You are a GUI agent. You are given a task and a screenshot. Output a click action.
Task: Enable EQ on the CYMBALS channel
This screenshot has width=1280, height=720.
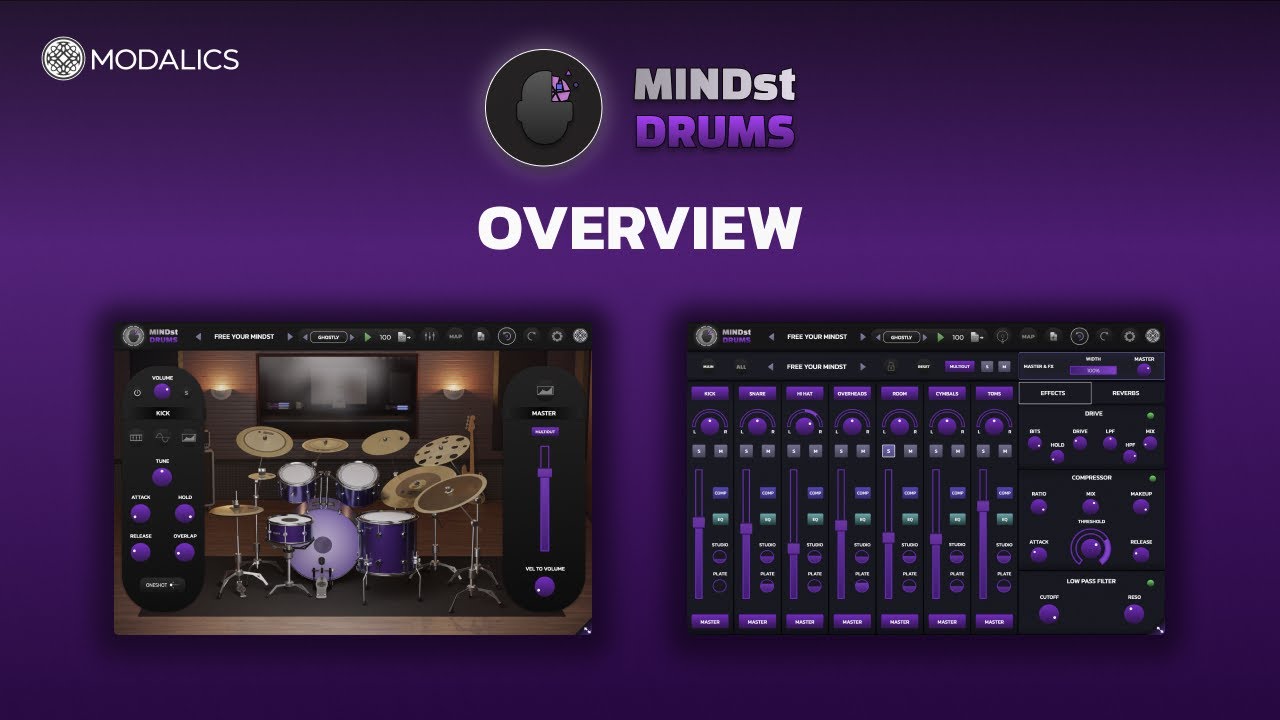click(957, 519)
